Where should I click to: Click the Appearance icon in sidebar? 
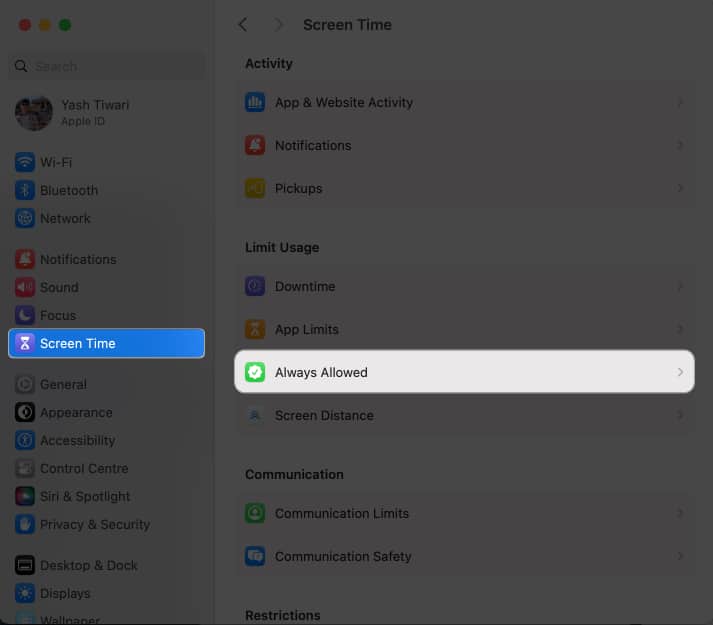25,413
